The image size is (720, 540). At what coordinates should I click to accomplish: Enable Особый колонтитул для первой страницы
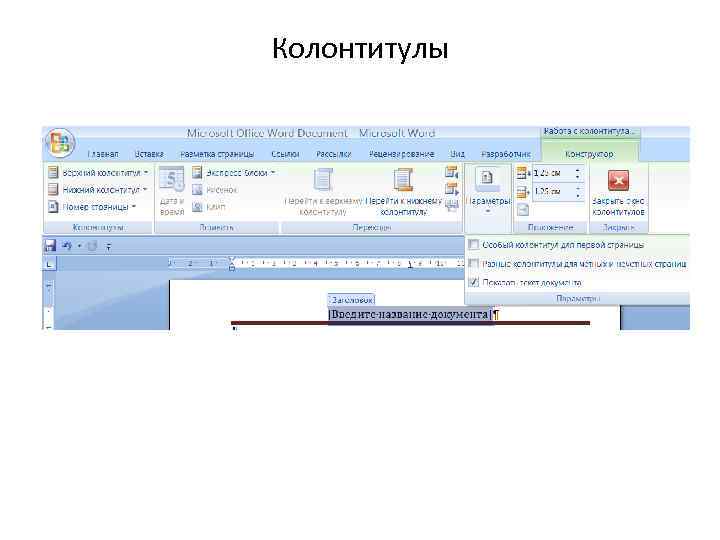pyautogui.click(x=473, y=245)
